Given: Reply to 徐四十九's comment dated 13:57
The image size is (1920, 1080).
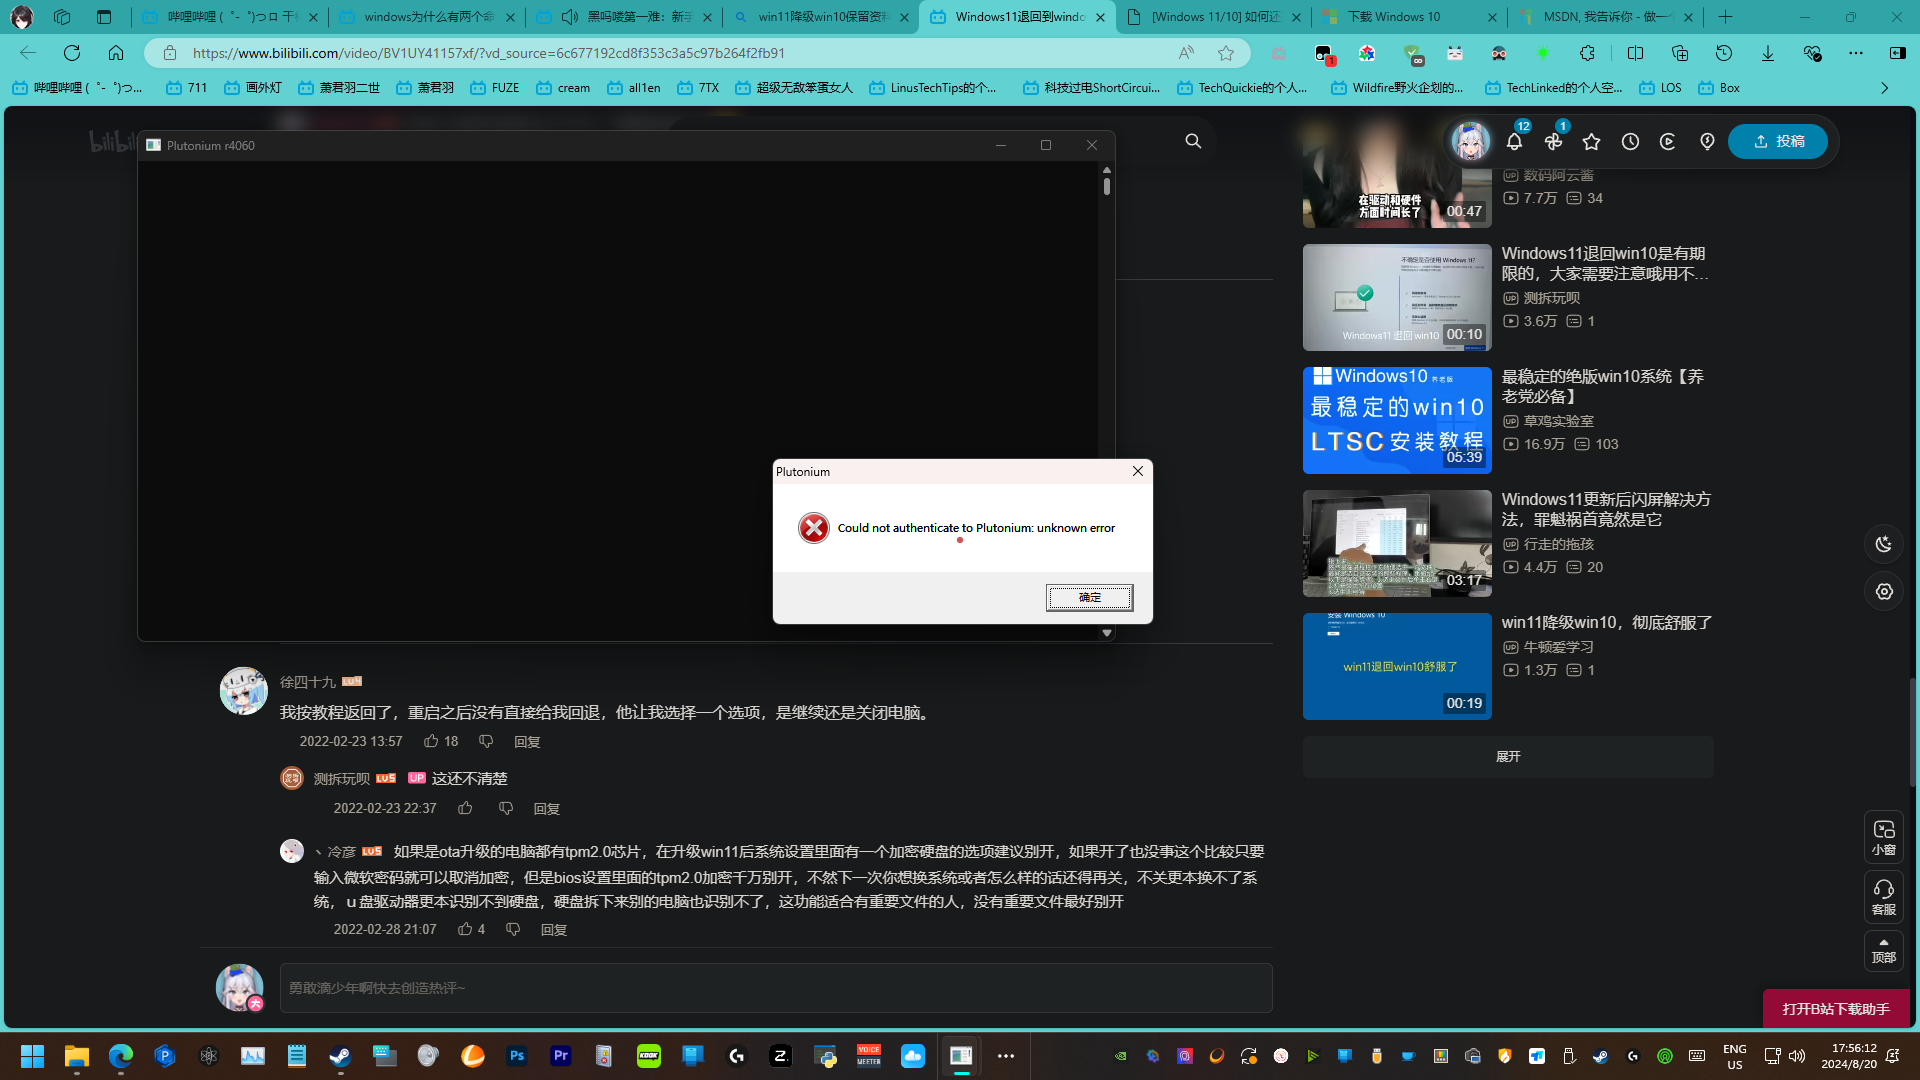Looking at the screenshot, I should [x=527, y=742].
